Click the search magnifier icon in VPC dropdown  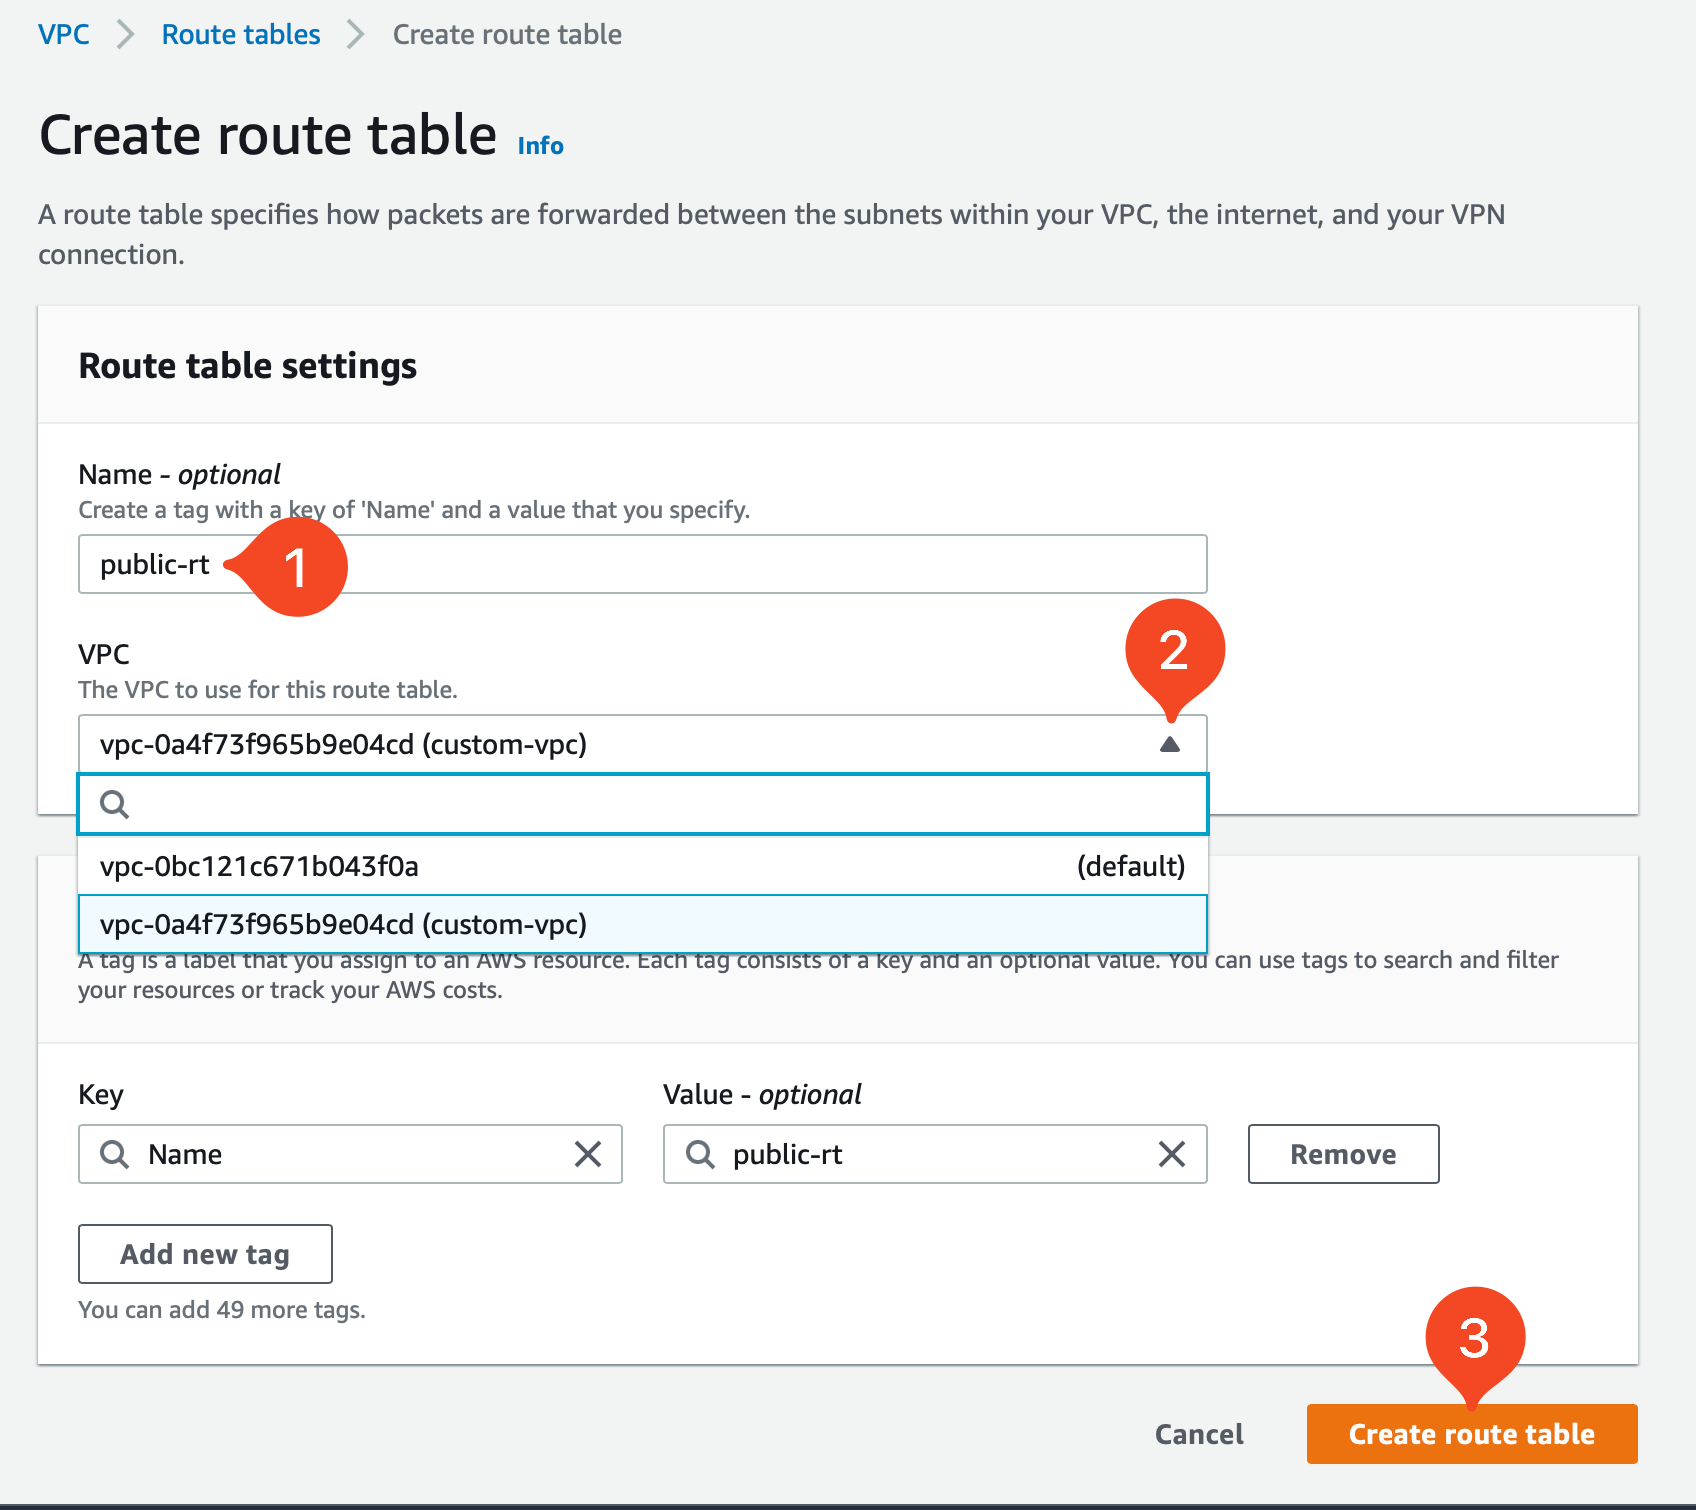click(x=115, y=804)
